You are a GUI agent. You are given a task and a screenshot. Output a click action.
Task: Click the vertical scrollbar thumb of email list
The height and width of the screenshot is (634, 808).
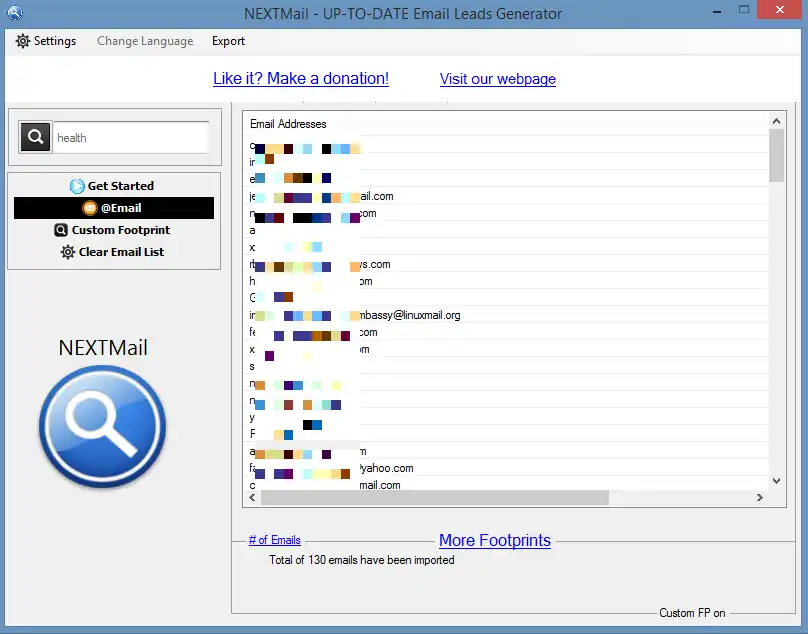[777, 155]
